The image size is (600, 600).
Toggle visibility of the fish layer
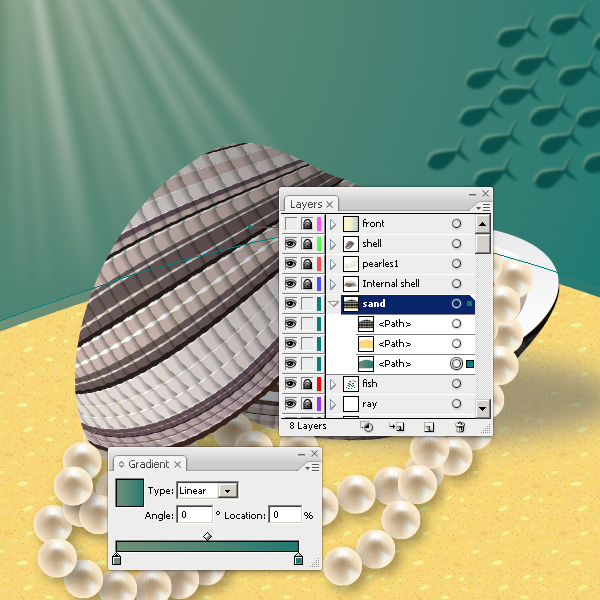pos(291,384)
